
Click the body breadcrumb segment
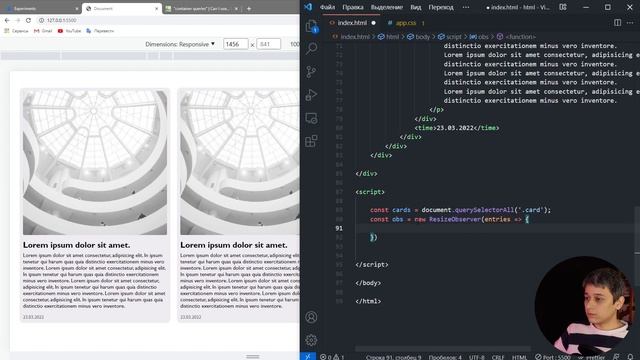pos(418,37)
